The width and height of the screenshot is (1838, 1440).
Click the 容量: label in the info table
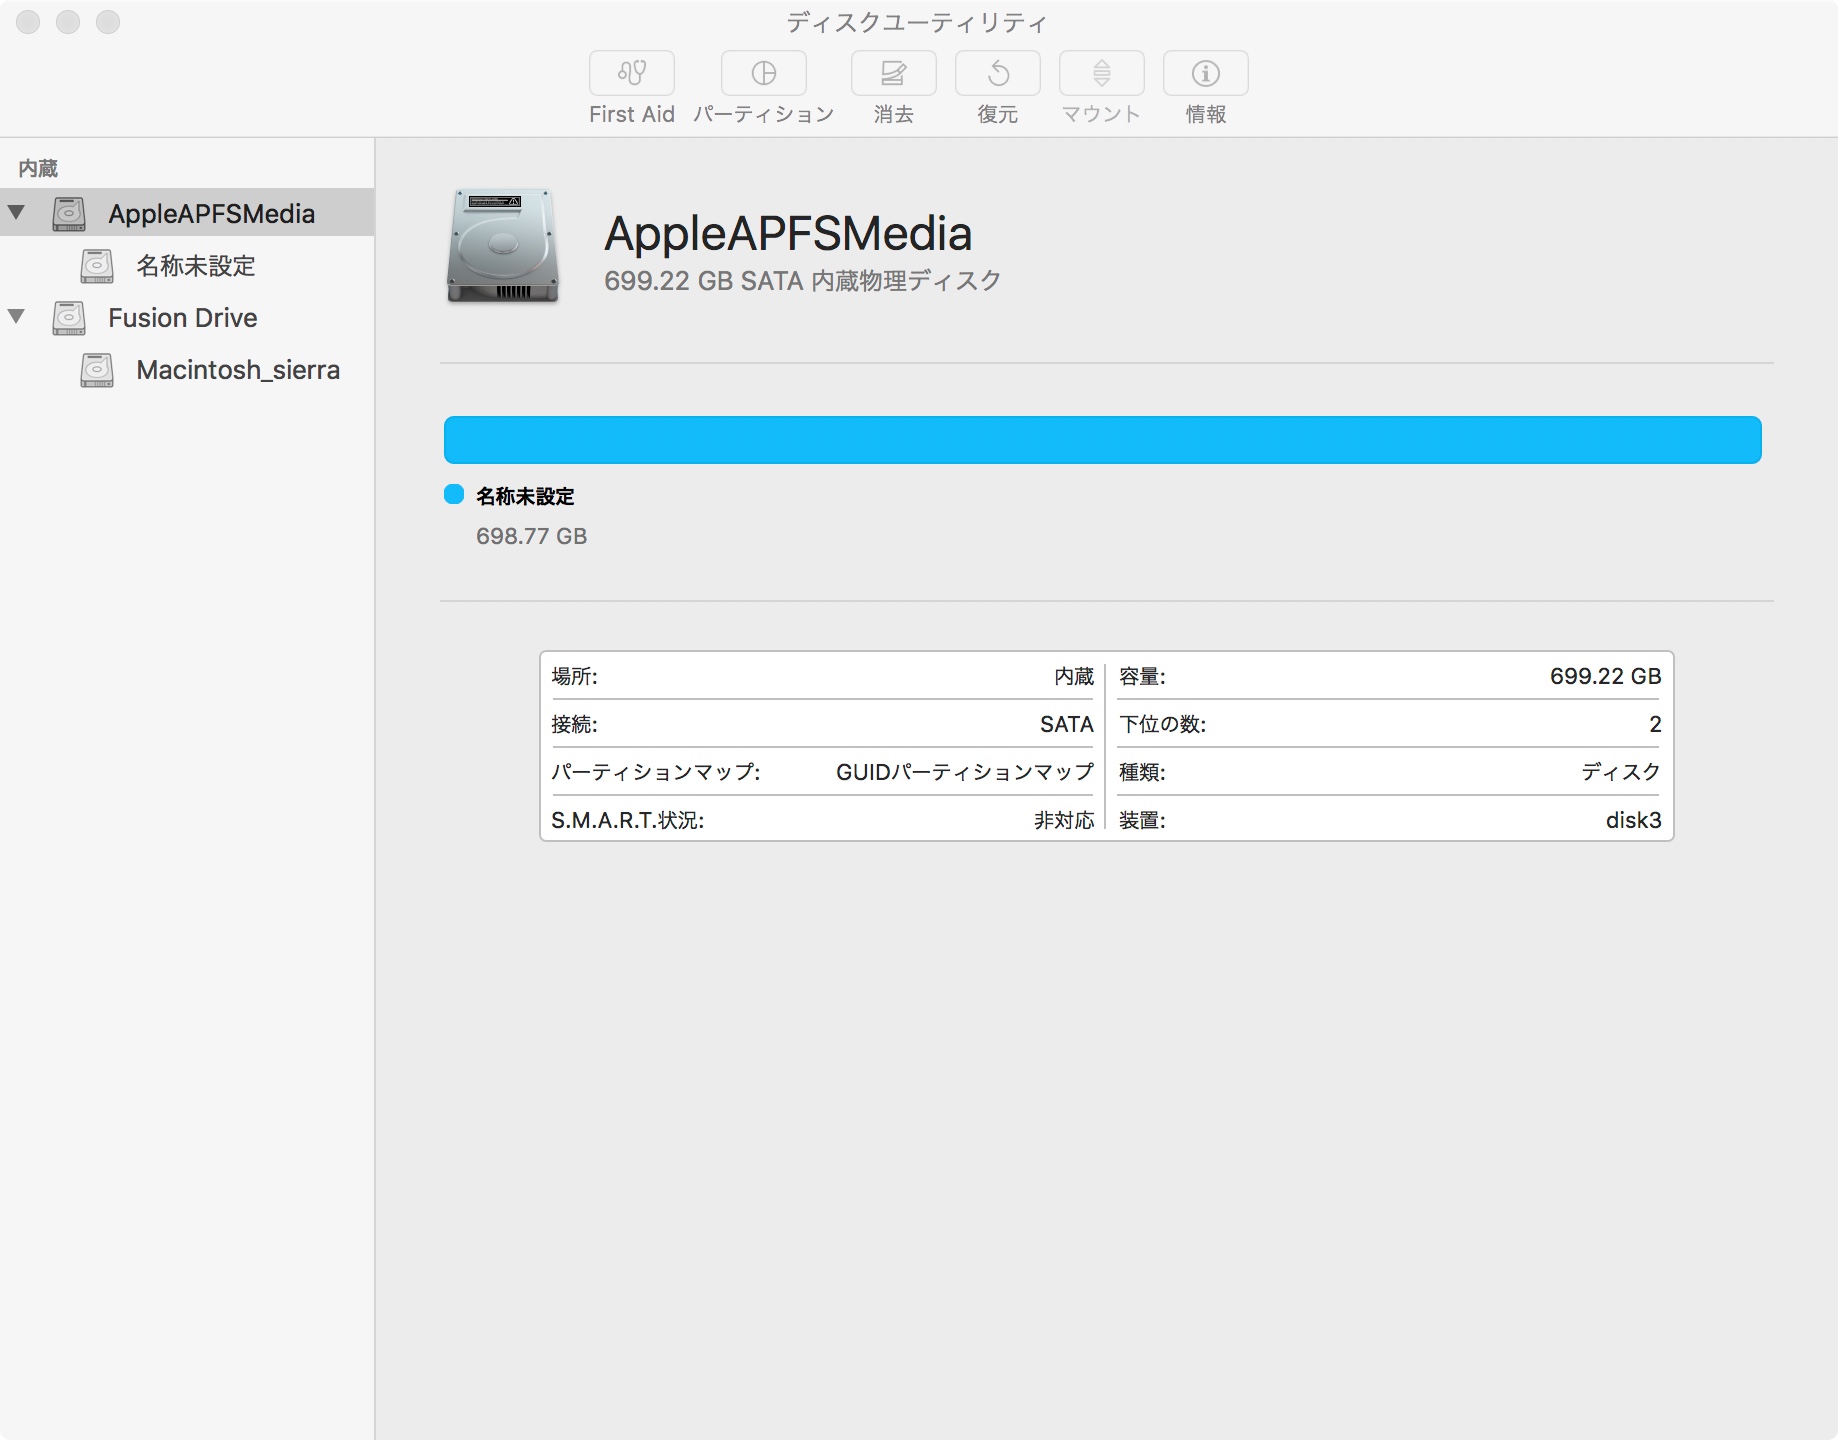(1142, 676)
